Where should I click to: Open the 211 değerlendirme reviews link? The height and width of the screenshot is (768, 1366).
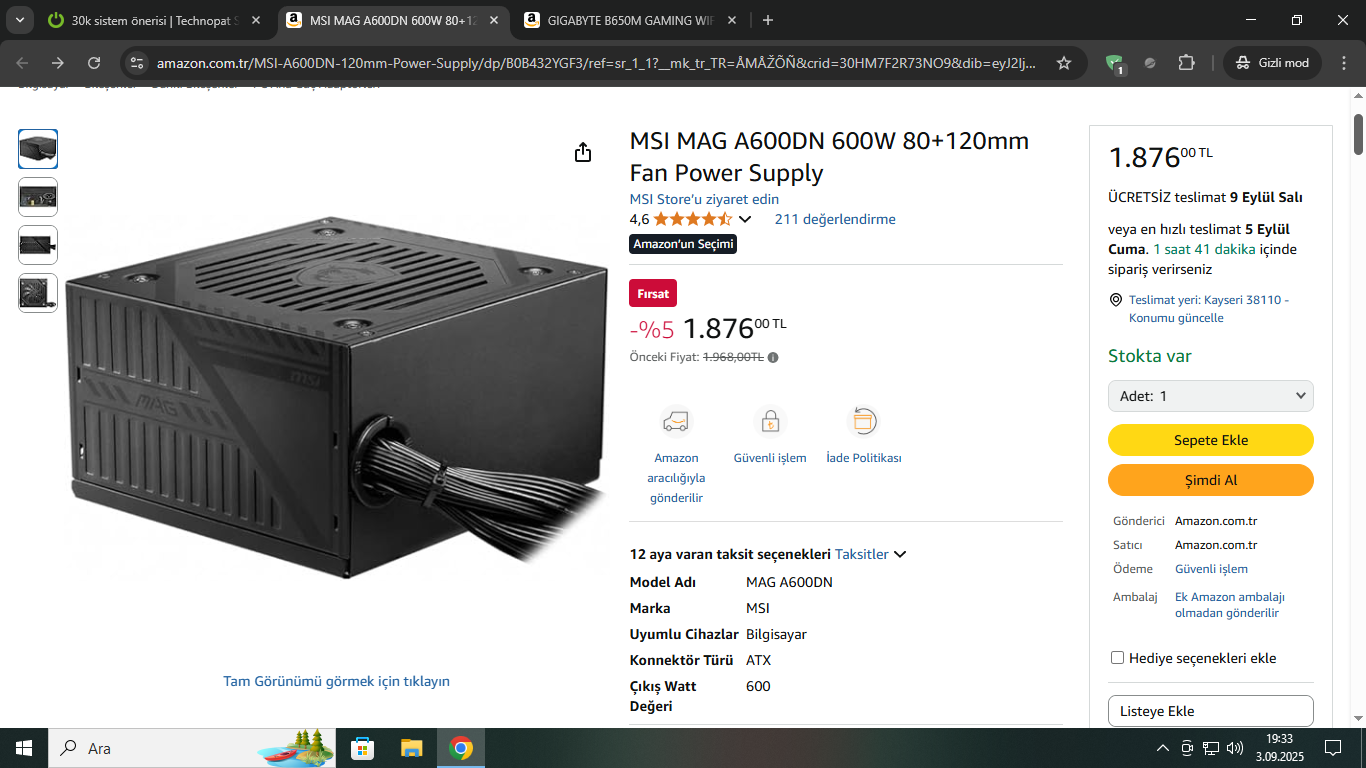pyautogui.click(x=835, y=219)
